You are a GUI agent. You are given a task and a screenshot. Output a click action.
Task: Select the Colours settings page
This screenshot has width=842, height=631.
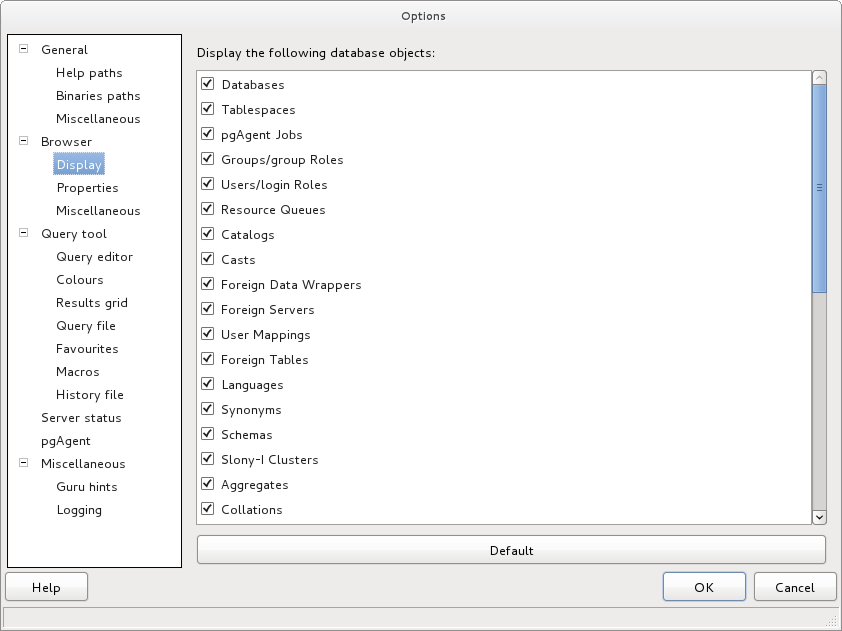coord(80,280)
